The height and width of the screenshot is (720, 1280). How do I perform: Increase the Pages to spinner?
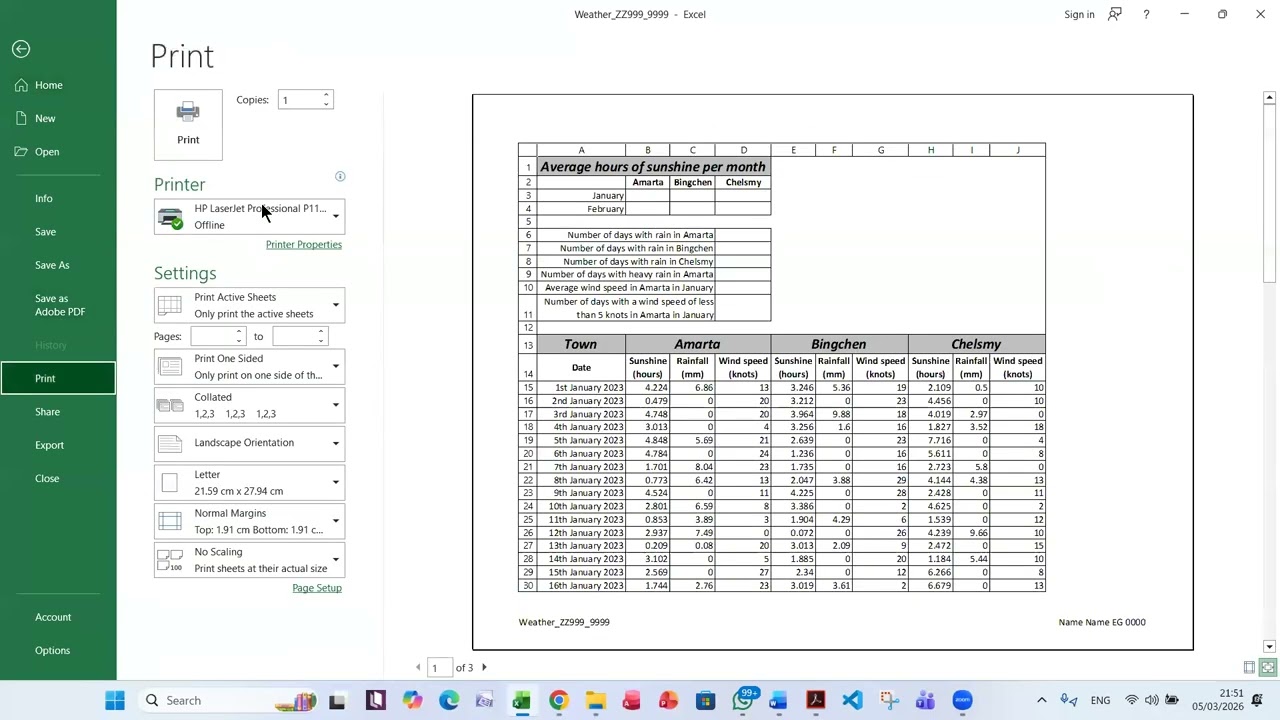[321, 332]
